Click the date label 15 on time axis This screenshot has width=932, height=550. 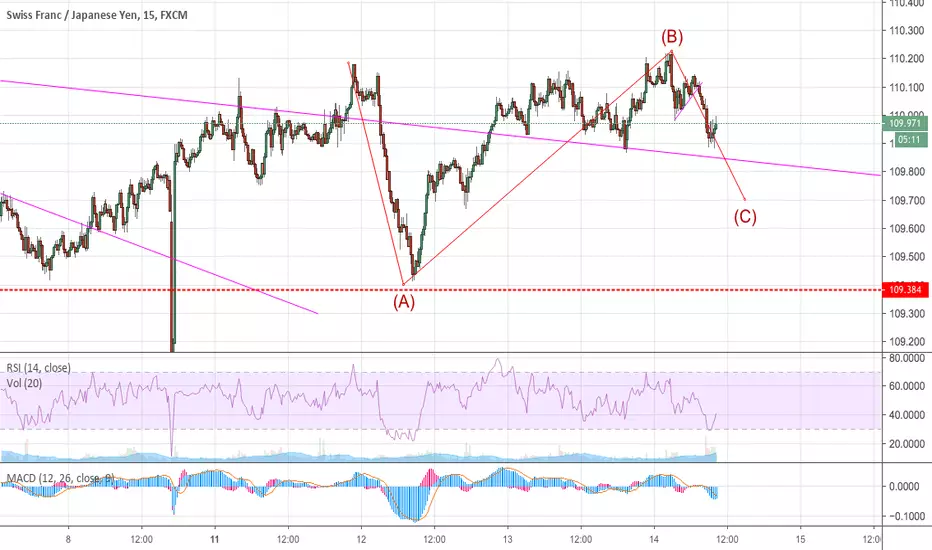[x=800, y=539]
